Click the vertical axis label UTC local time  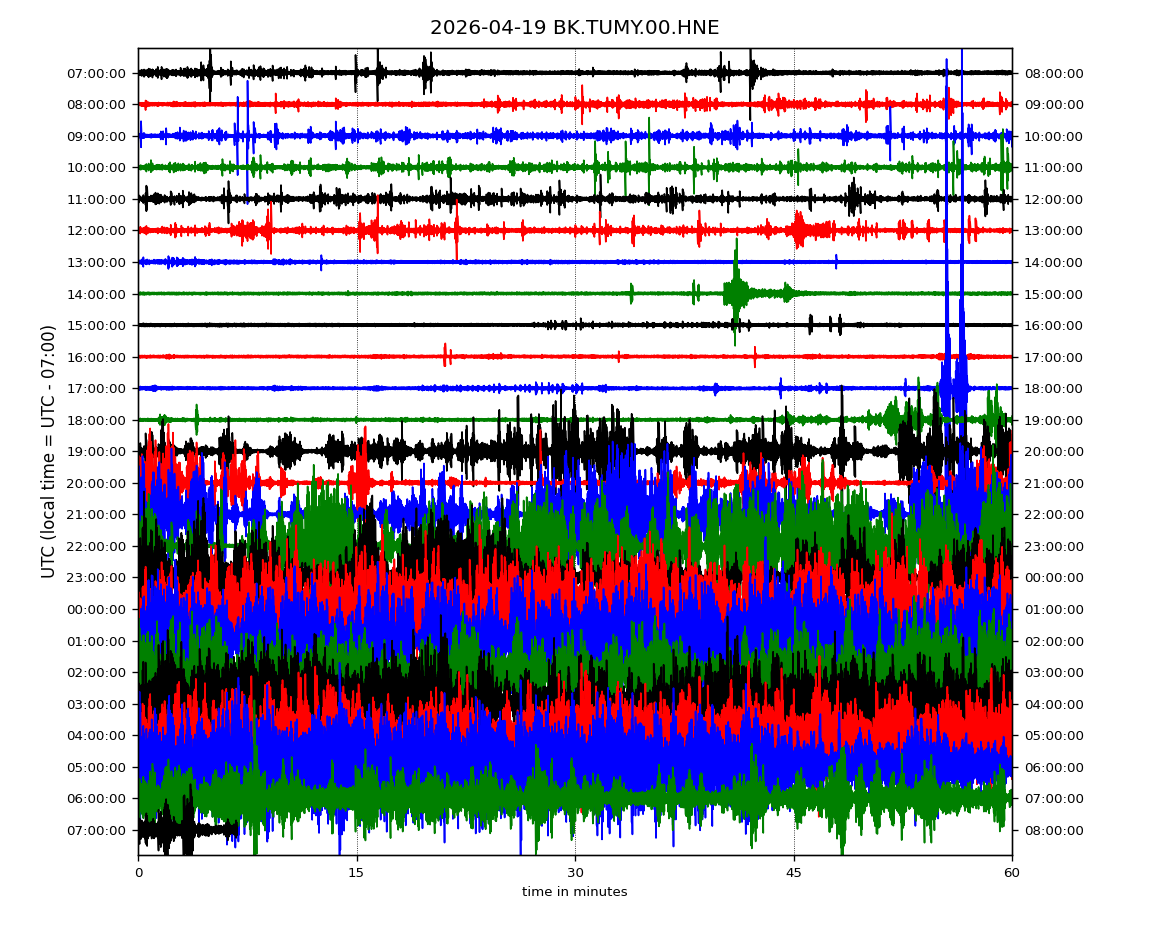49,451
